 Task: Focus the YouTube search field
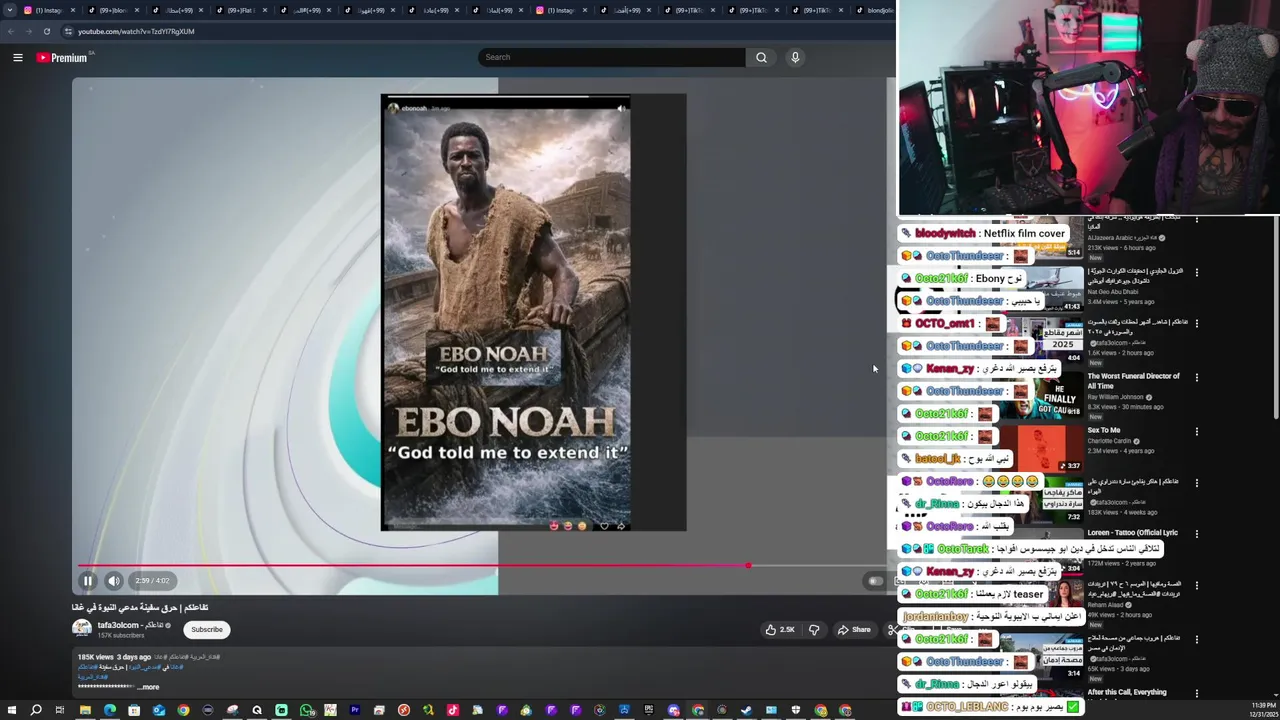pyautogui.click(x=612, y=57)
